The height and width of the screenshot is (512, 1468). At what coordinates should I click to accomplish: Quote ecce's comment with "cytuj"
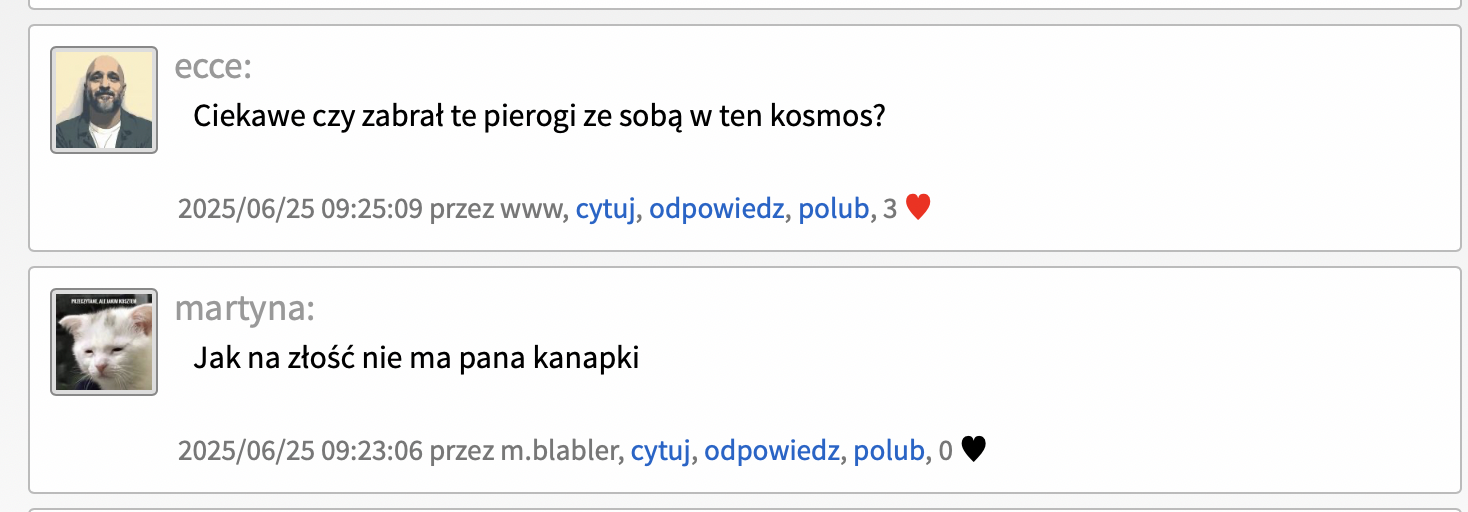[605, 210]
